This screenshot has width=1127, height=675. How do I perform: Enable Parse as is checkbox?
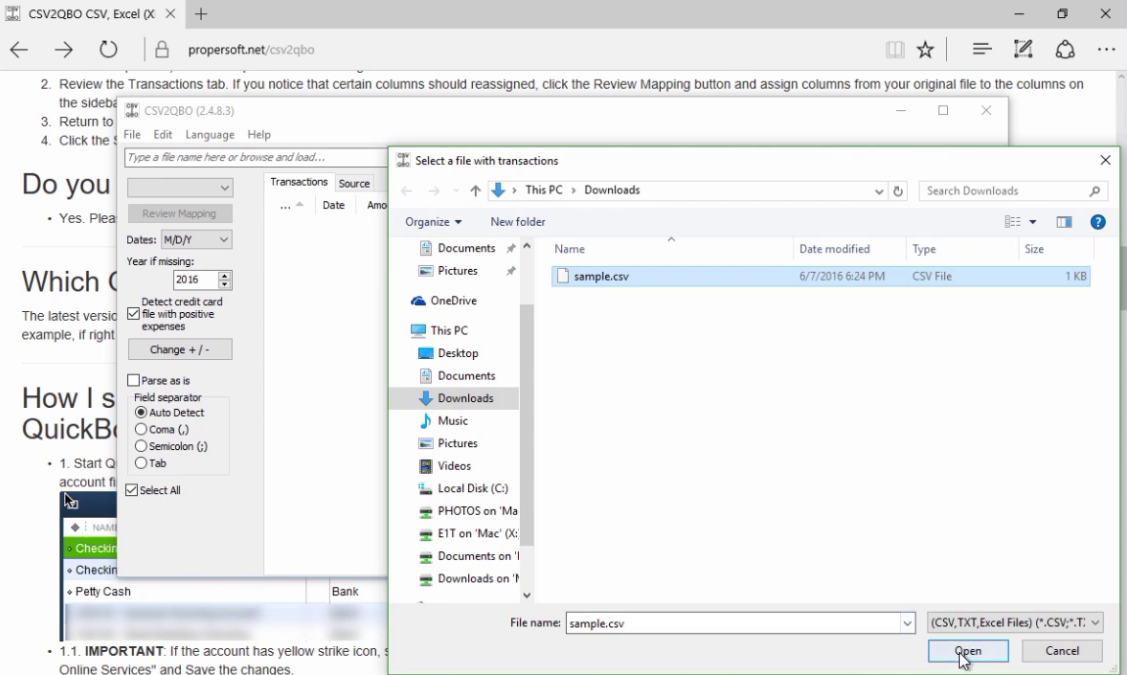tap(133, 380)
